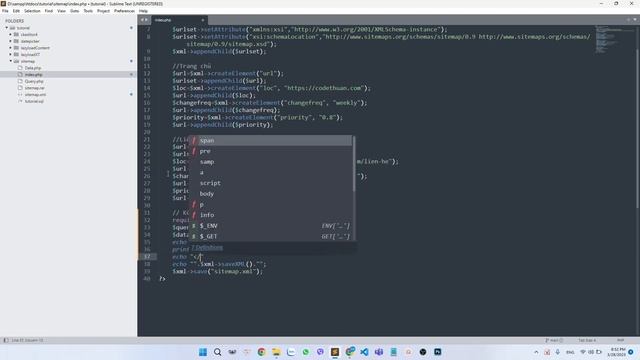Open File Explorer from the taskbar
This screenshot has height=360, width=640.
tap(276, 352)
